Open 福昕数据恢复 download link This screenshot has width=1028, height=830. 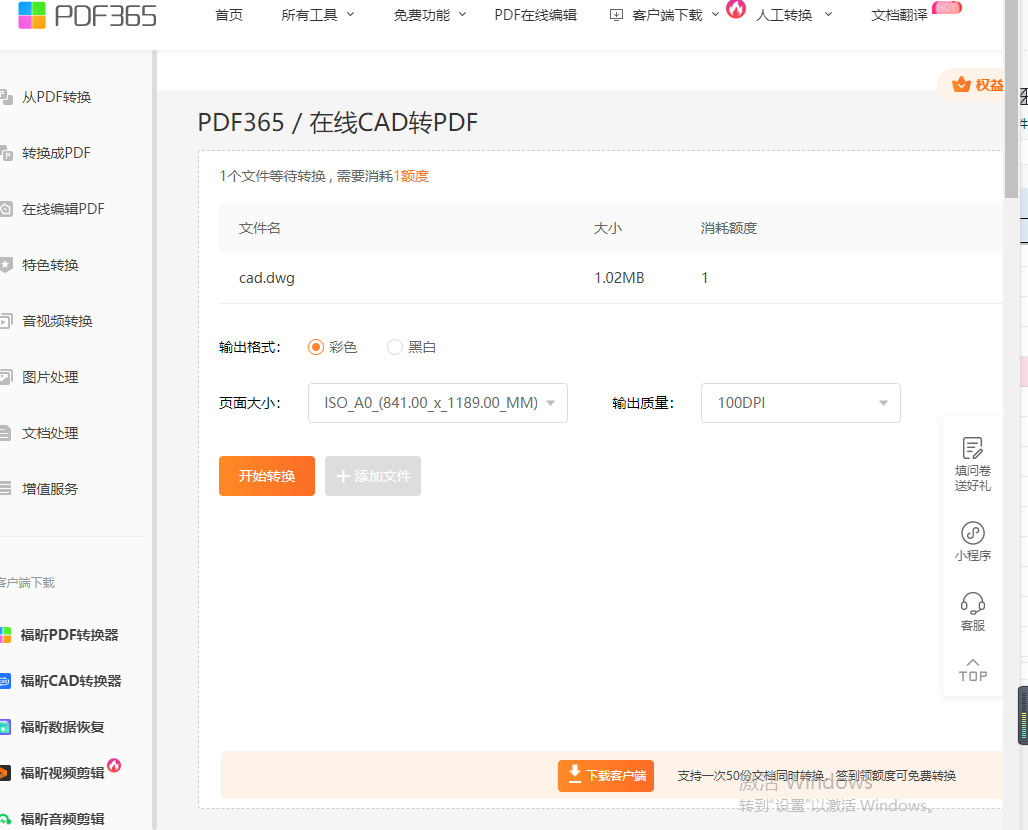[x=62, y=727]
